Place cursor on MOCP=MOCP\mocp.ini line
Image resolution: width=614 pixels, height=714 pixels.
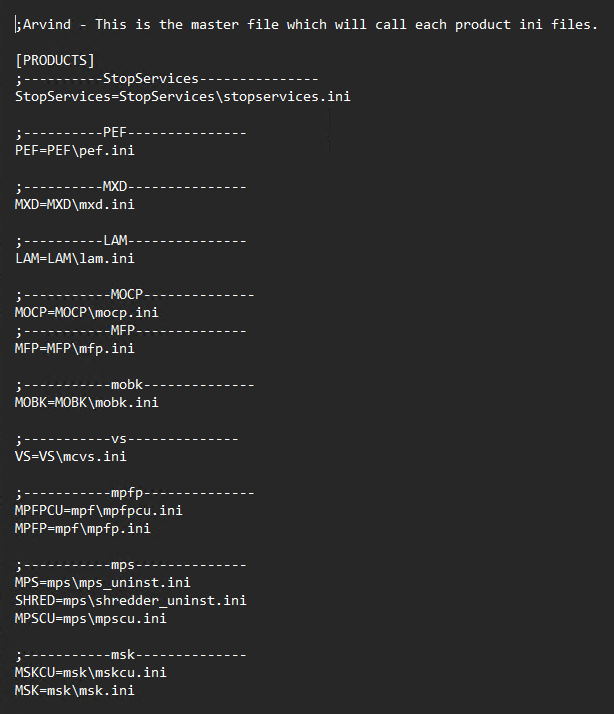tap(86, 312)
